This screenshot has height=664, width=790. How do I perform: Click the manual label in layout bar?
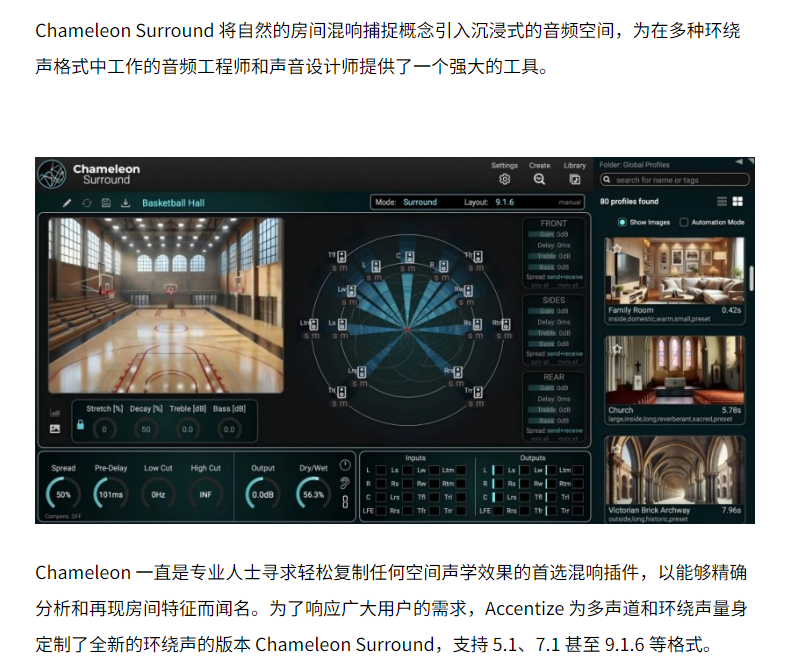(569, 203)
